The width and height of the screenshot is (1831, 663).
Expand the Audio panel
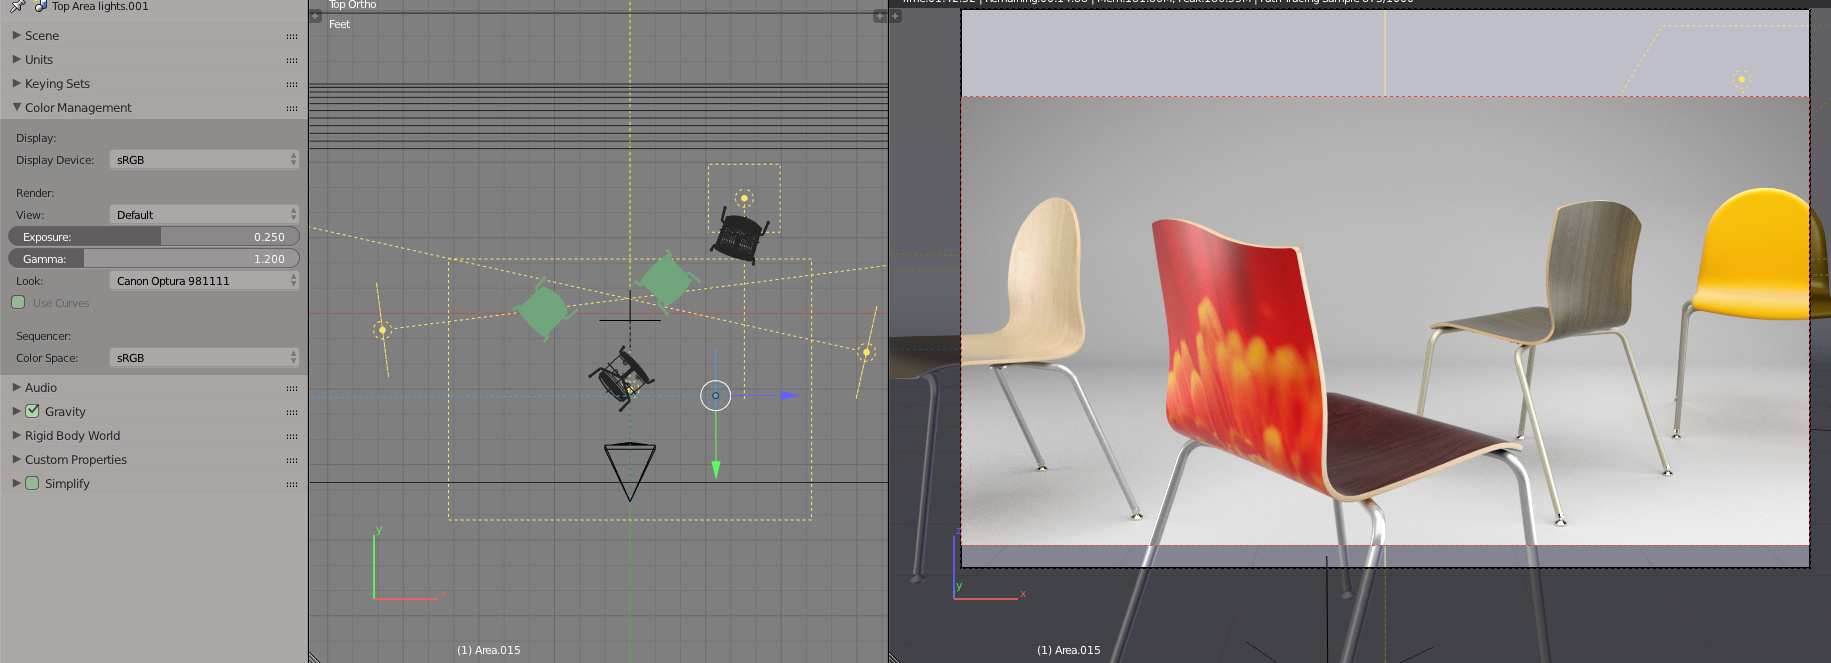coord(16,387)
